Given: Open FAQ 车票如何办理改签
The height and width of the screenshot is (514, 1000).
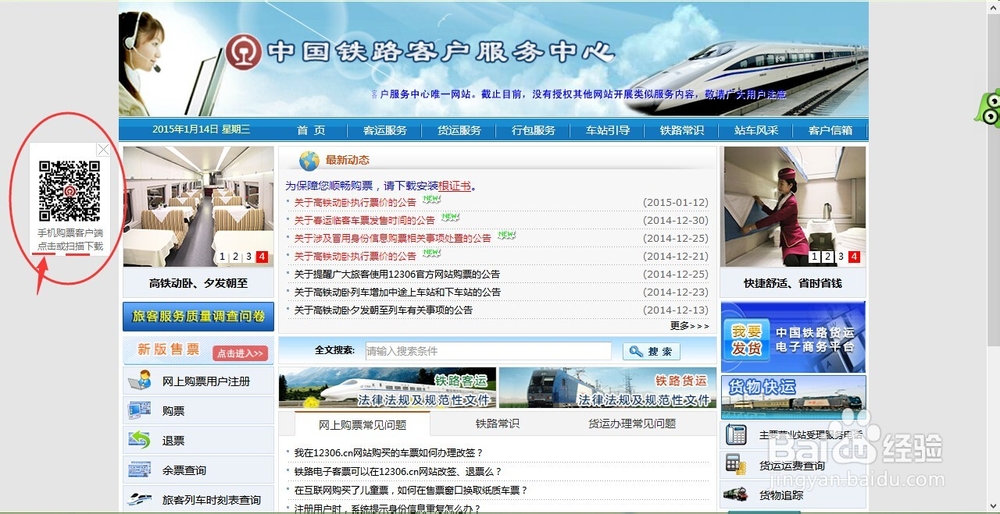Looking at the screenshot, I should pos(388,453).
